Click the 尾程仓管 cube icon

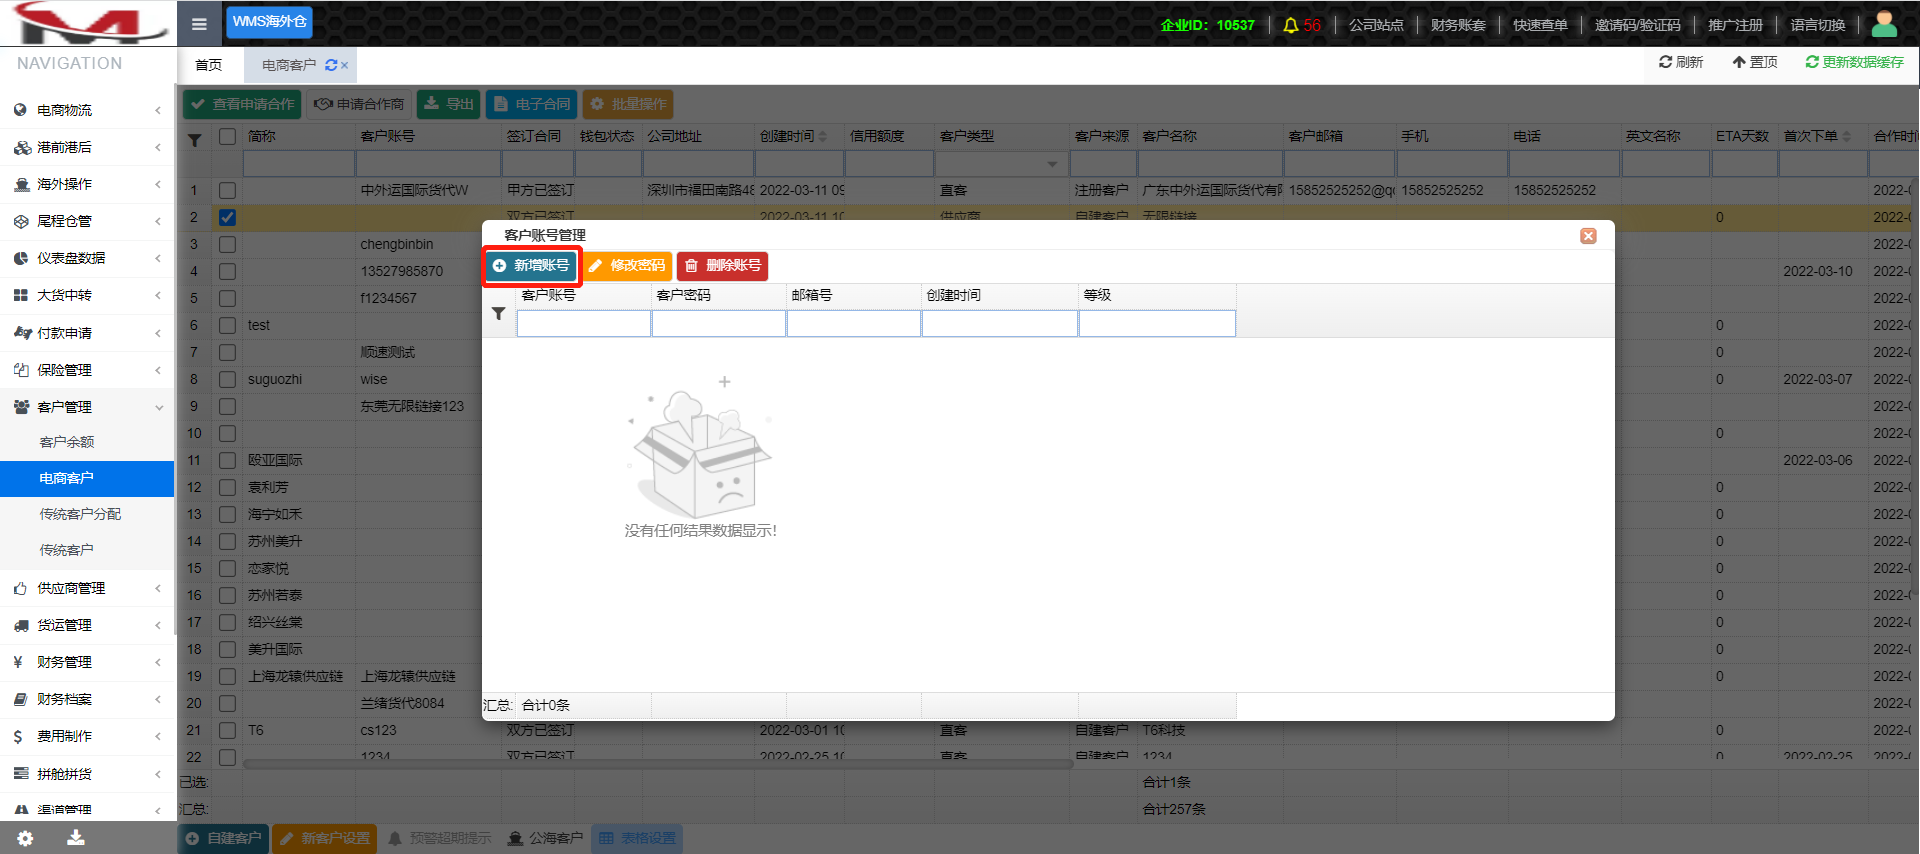coord(20,221)
